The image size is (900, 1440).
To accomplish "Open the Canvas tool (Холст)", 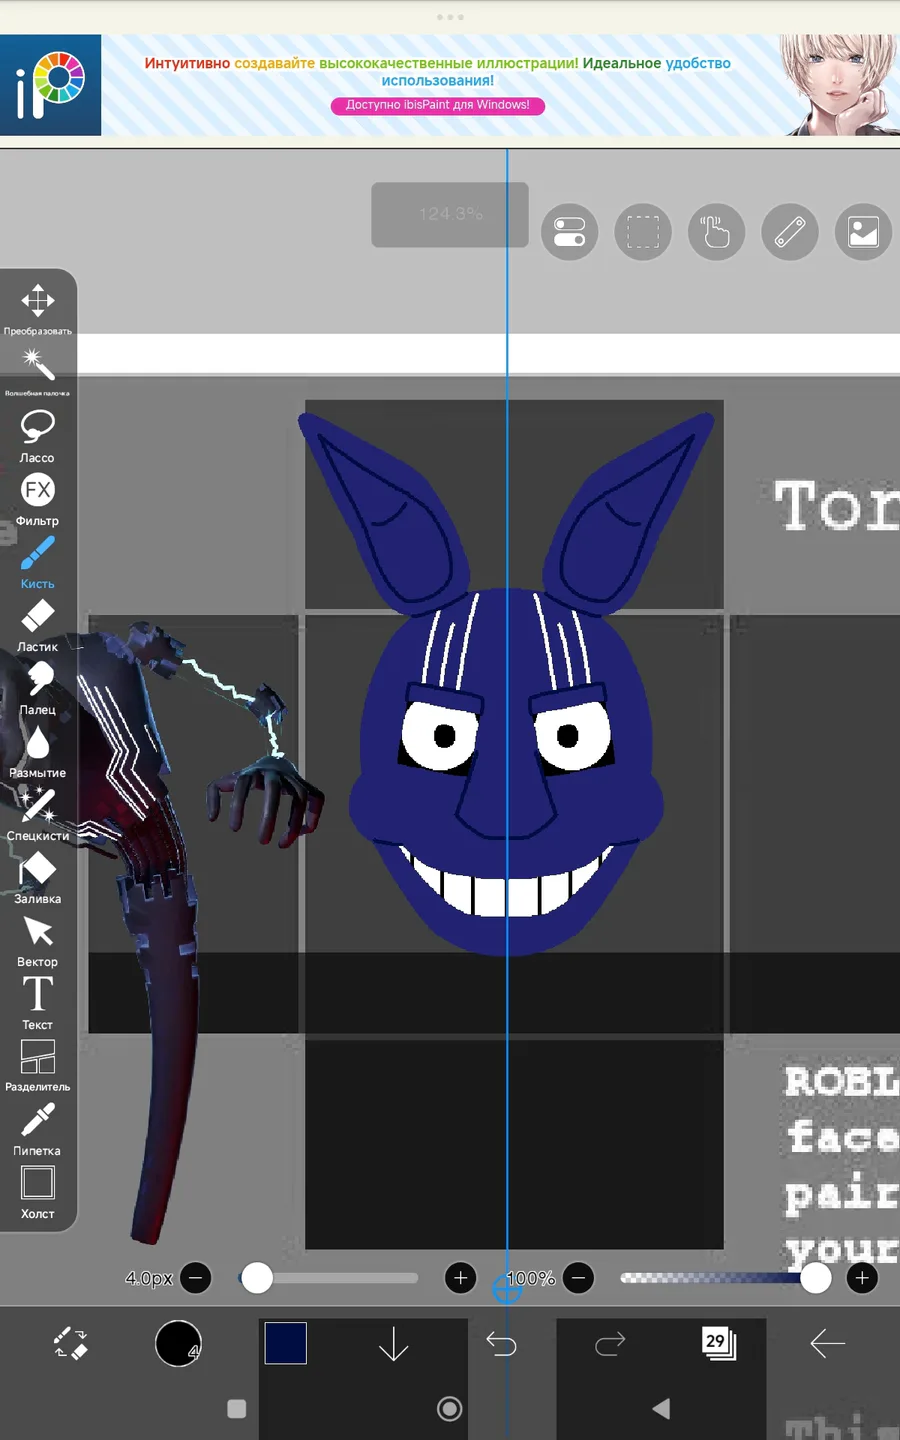I will [38, 1192].
